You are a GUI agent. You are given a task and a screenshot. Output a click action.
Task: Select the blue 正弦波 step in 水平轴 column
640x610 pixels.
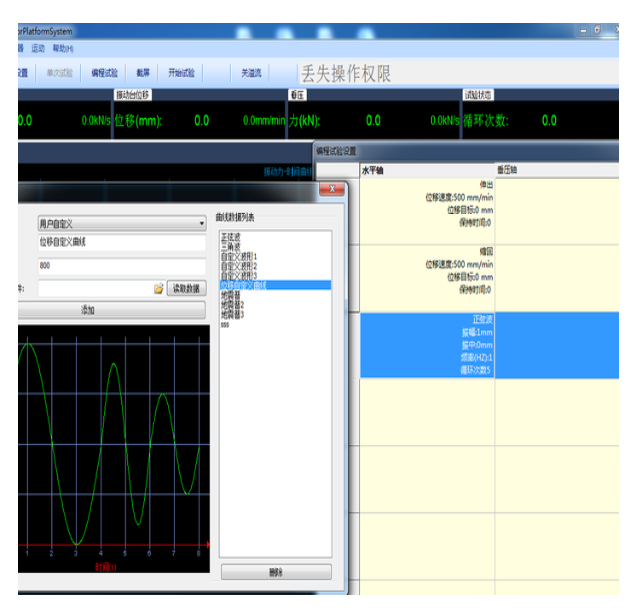[x=427, y=345]
